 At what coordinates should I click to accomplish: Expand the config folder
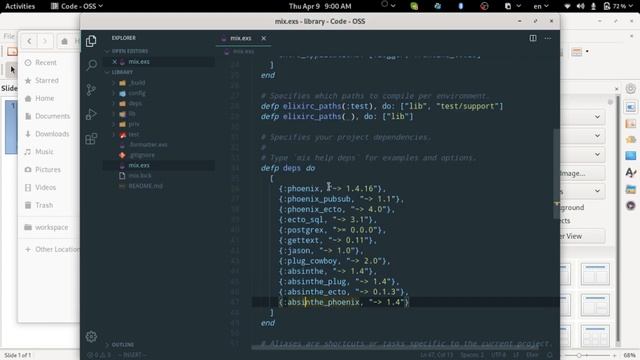[x=137, y=93]
